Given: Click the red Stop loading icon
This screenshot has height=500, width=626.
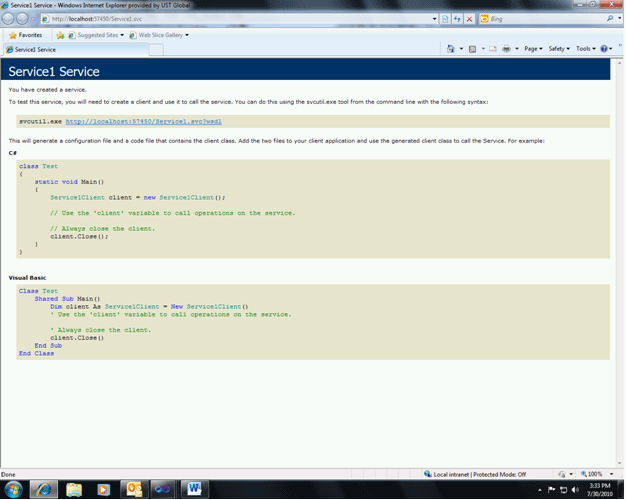Looking at the screenshot, I should click(x=470, y=19).
